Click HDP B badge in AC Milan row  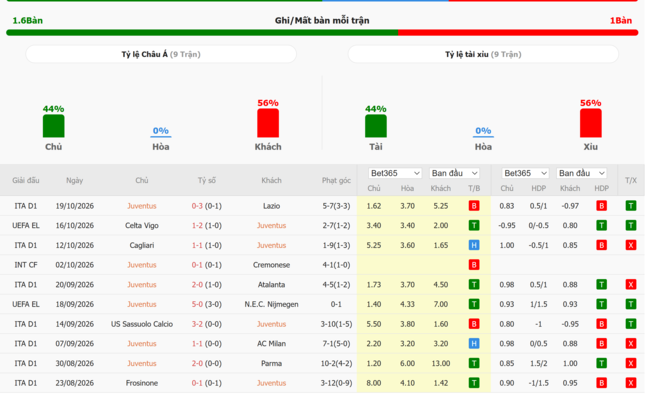pyautogui.click(x=601, y=344)
